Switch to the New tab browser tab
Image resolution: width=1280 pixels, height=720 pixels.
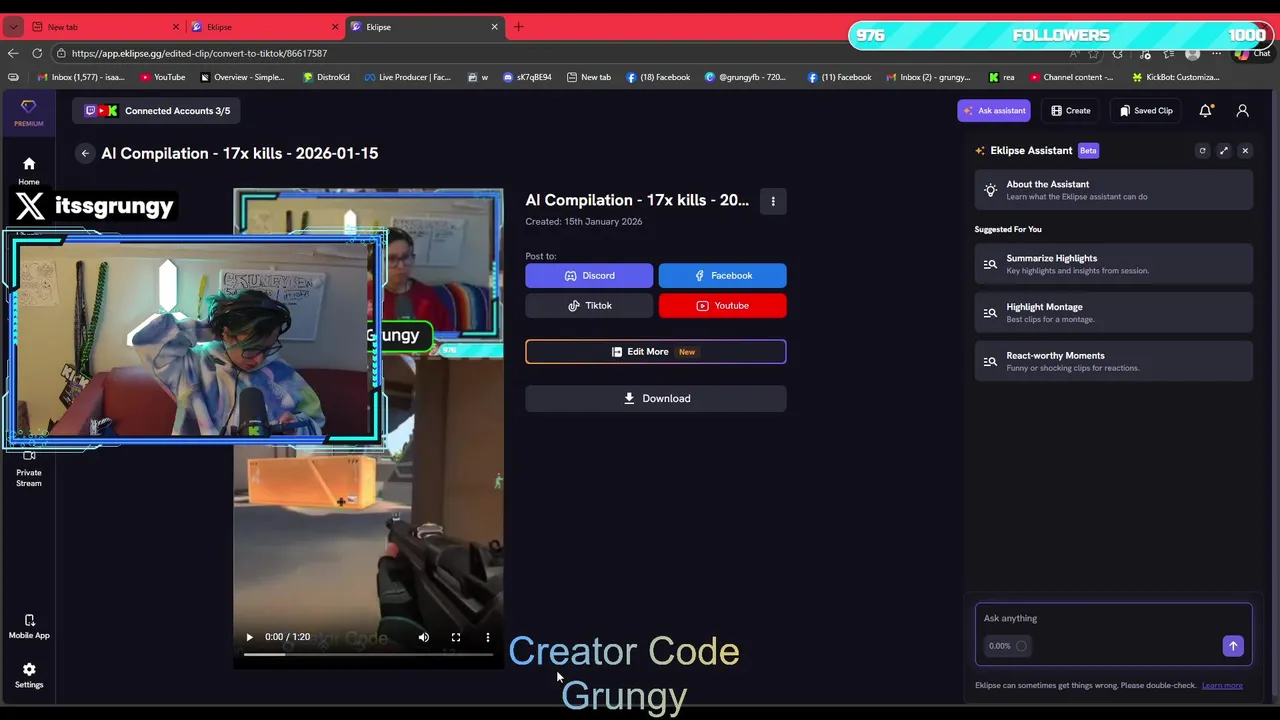[105, 27]
